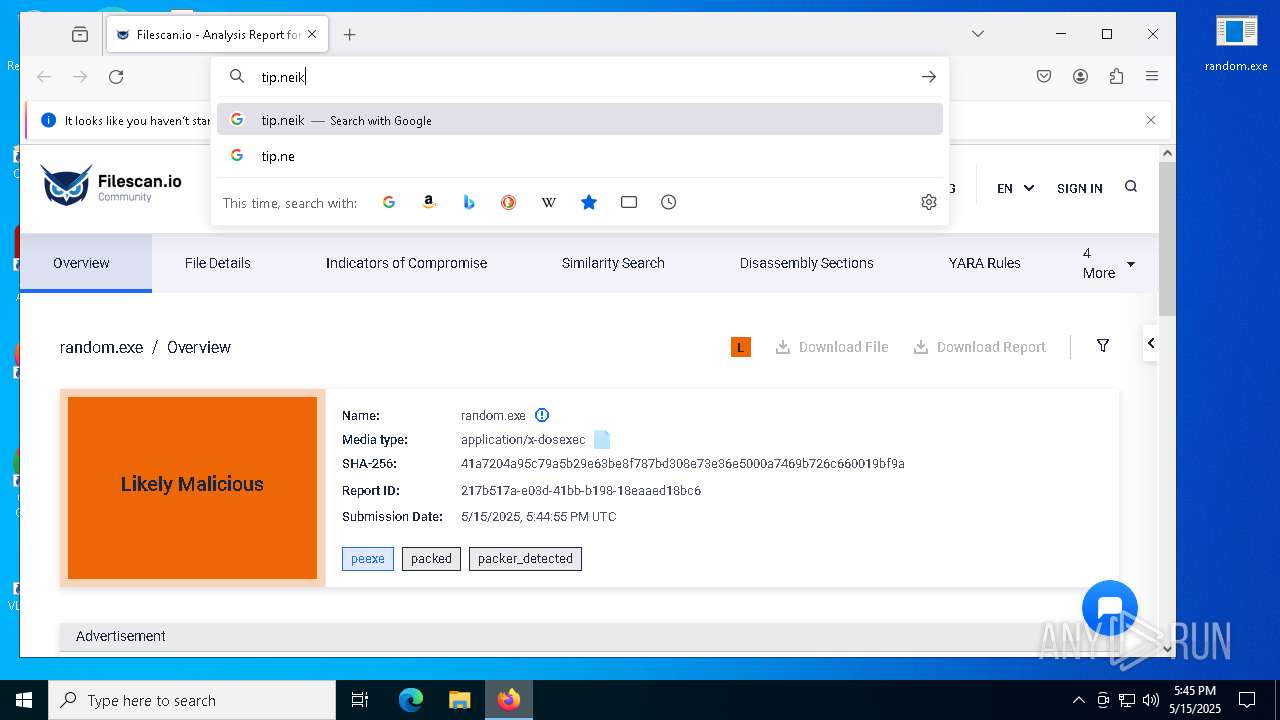This screenshot has width=1280, height=720.
Task: Open a new browser tab
Action: pos(349,34)
